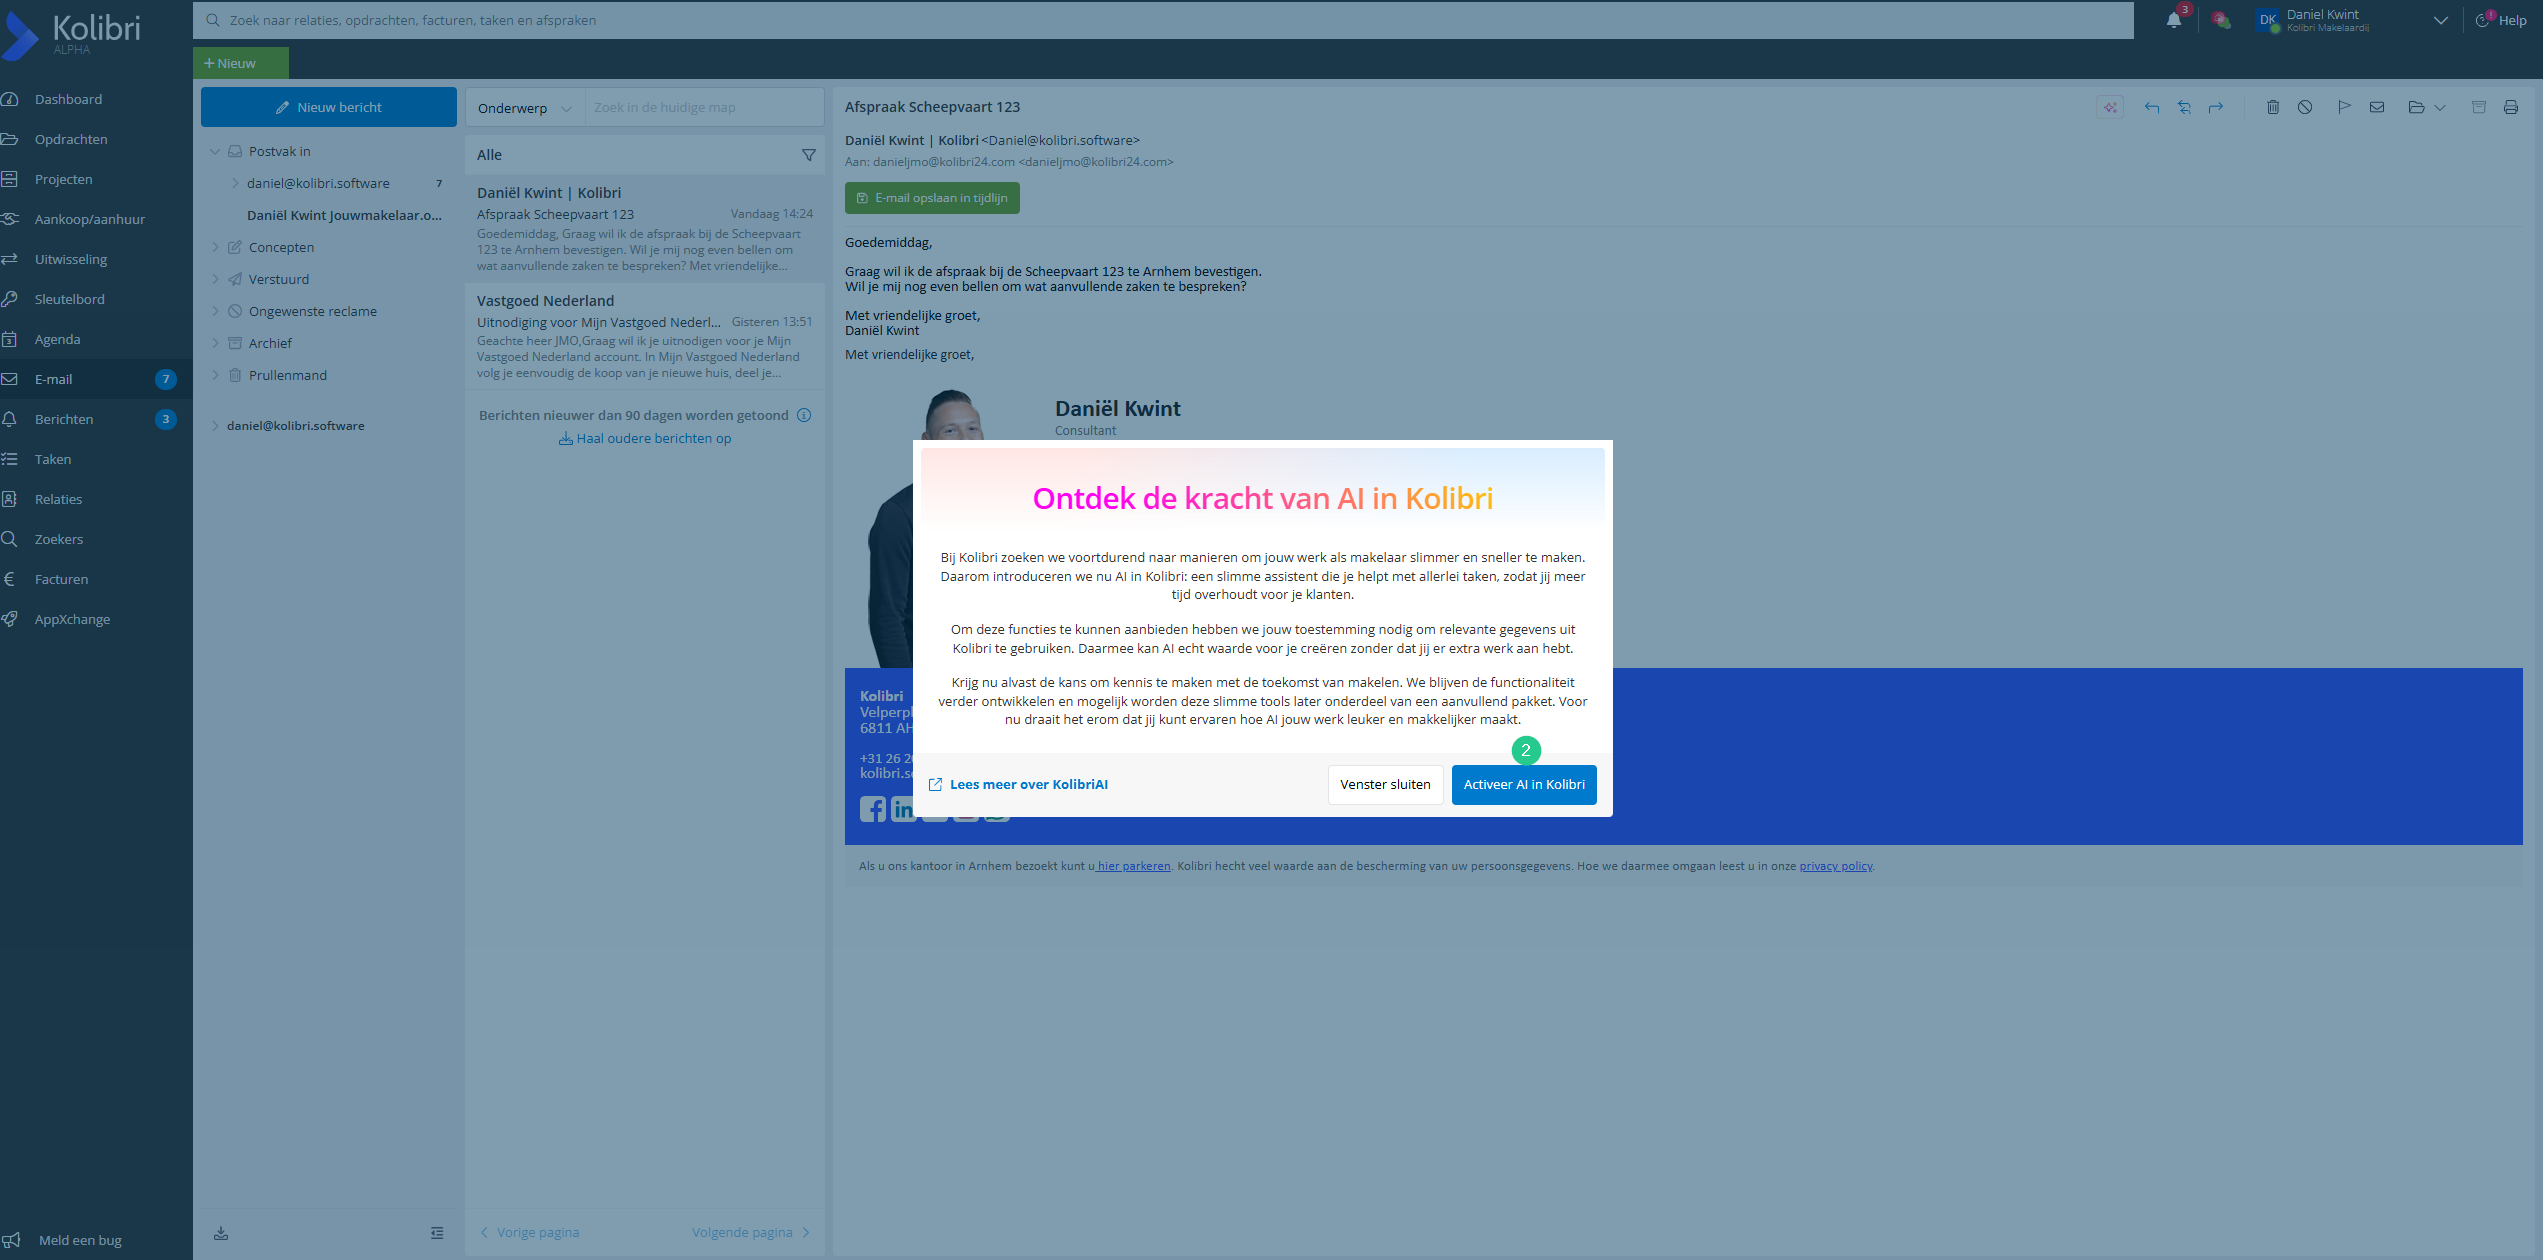This screenshot has height=1260, width=2543.
Task: Forward the email with forward arrow
Action: [x=2216, y=107]
